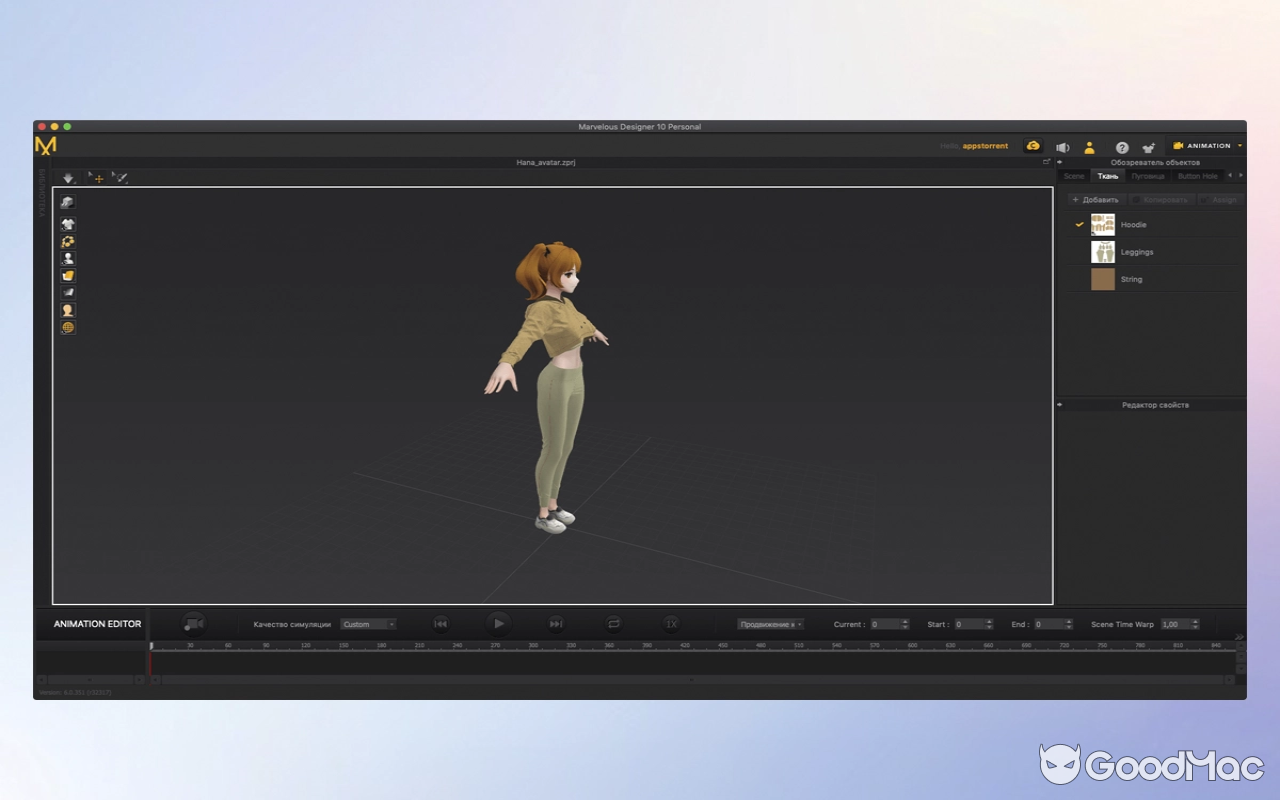Click the garment/shirt tool icon in the sidebar
Screen dimensions: 1280x800
(67, 223)
